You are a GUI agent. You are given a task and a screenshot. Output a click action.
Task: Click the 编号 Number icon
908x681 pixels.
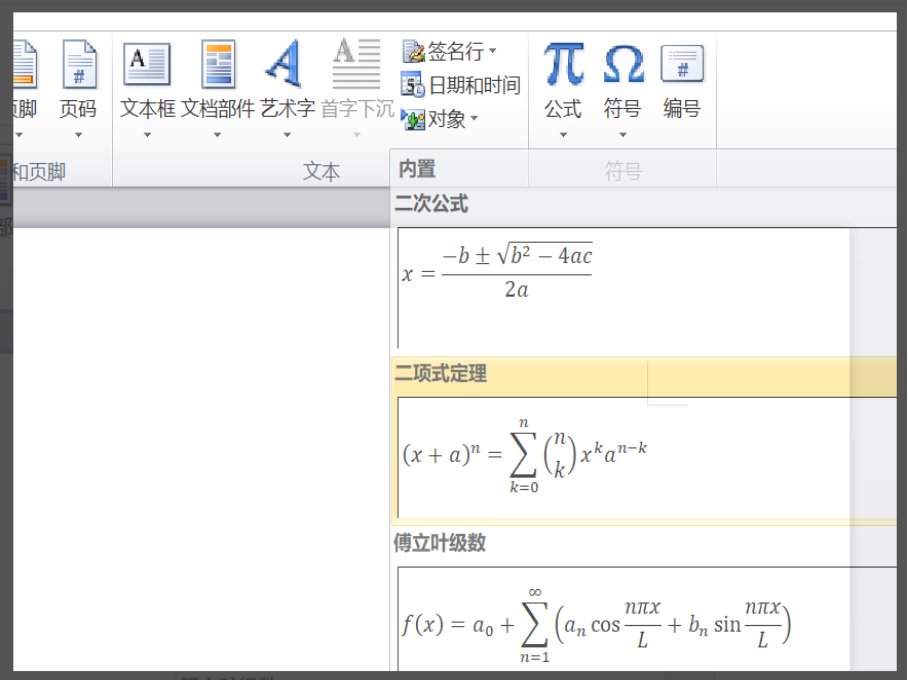pyautogui.click(x=681, y=66)
